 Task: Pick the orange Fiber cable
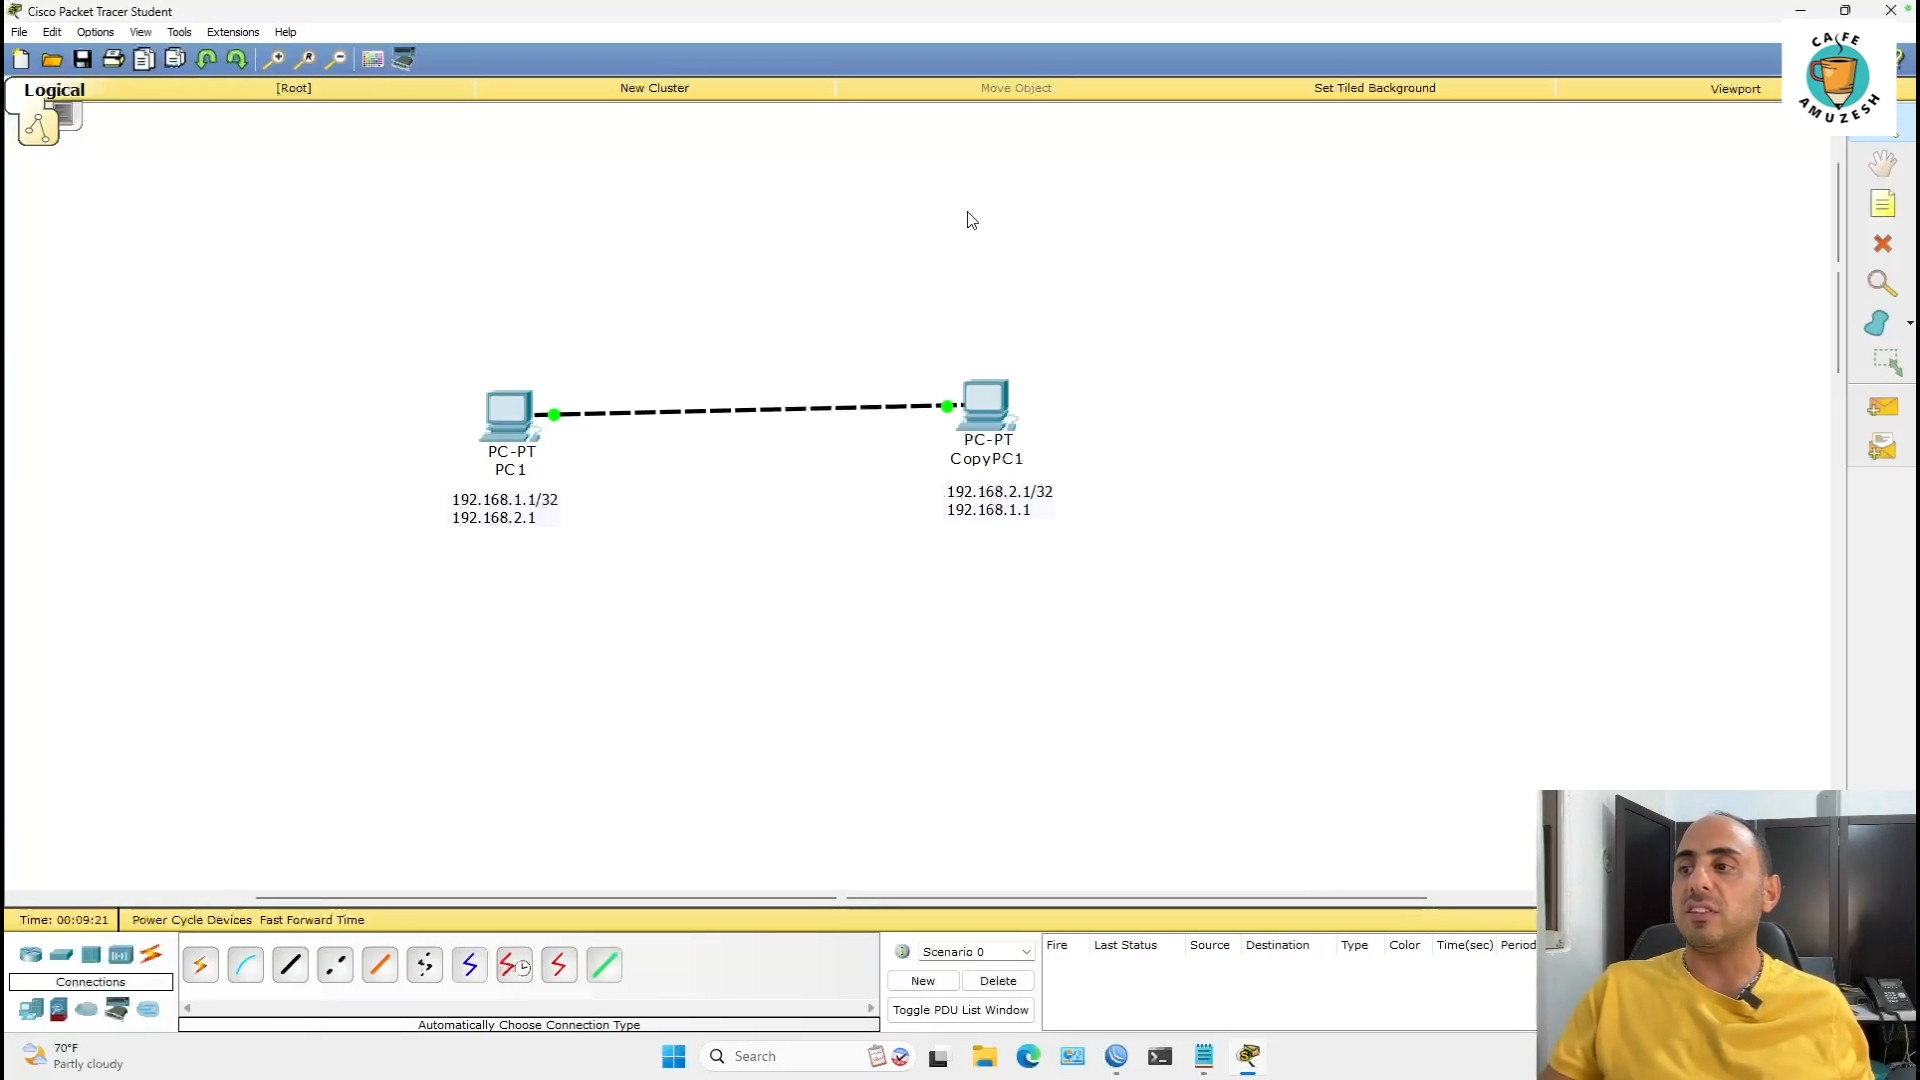tap(380, 965)
